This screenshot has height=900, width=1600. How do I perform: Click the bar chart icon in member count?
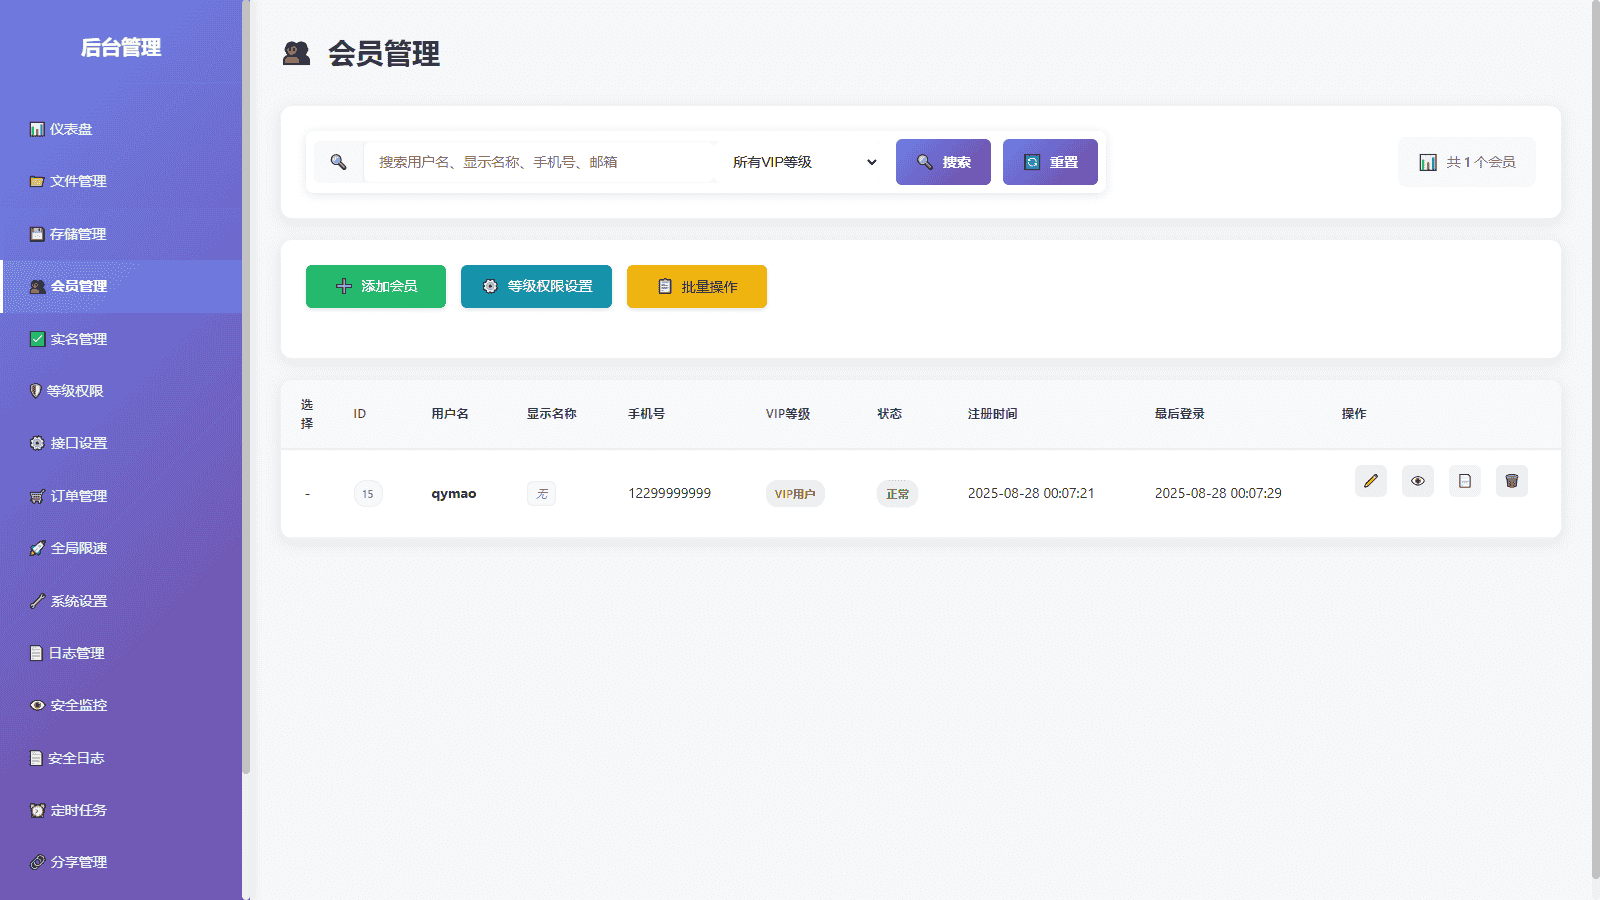(x=1427, y=162)
